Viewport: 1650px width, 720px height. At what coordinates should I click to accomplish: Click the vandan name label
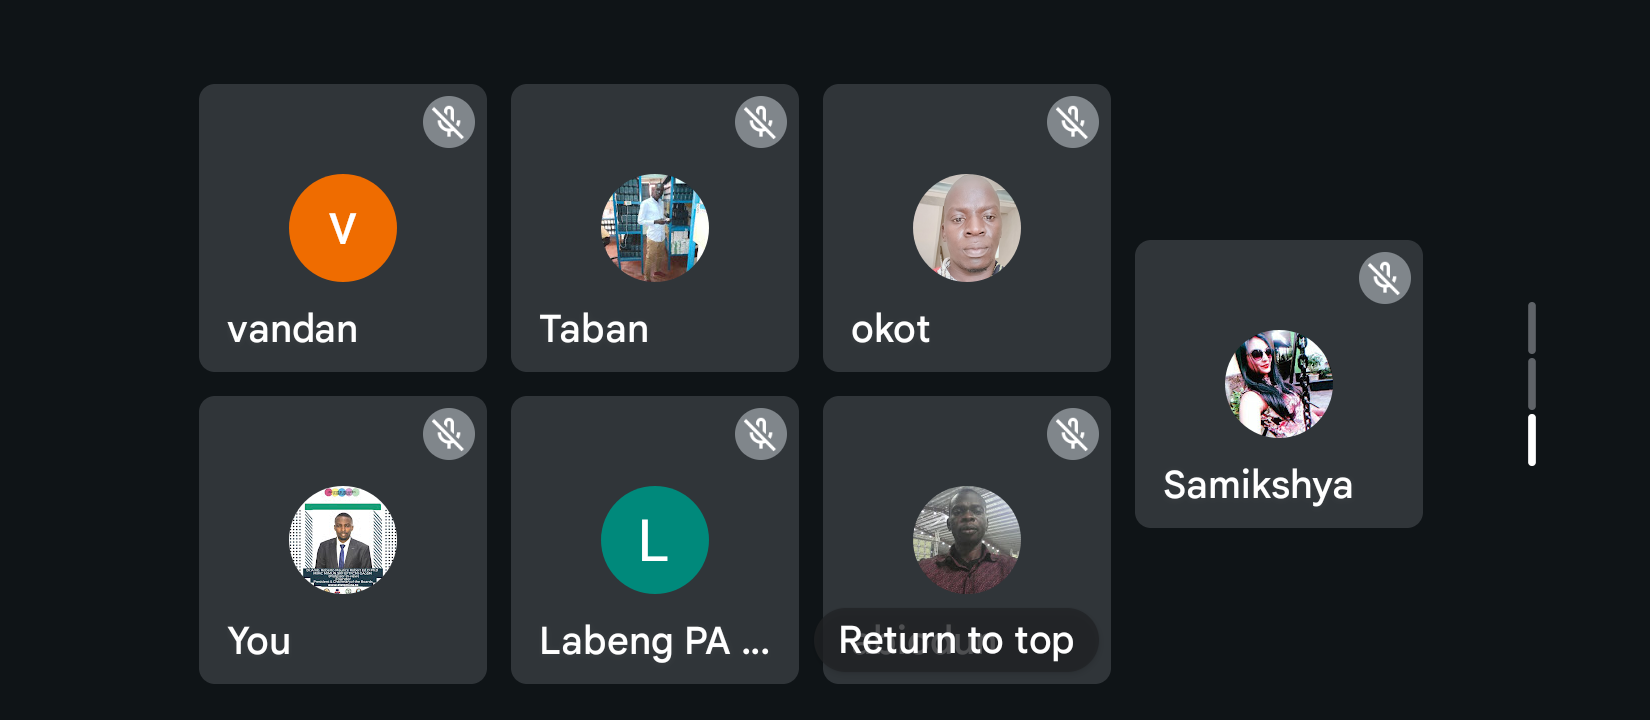pos(292,329)
